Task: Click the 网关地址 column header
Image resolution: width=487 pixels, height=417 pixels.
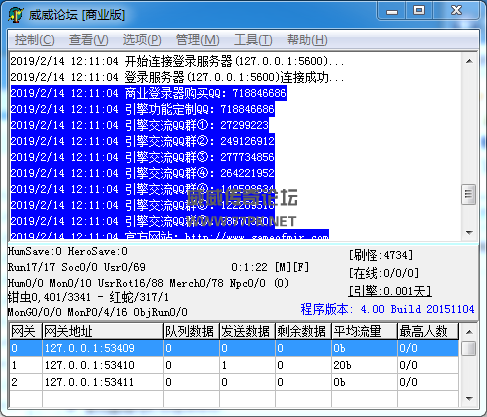Action: point(103,331)
